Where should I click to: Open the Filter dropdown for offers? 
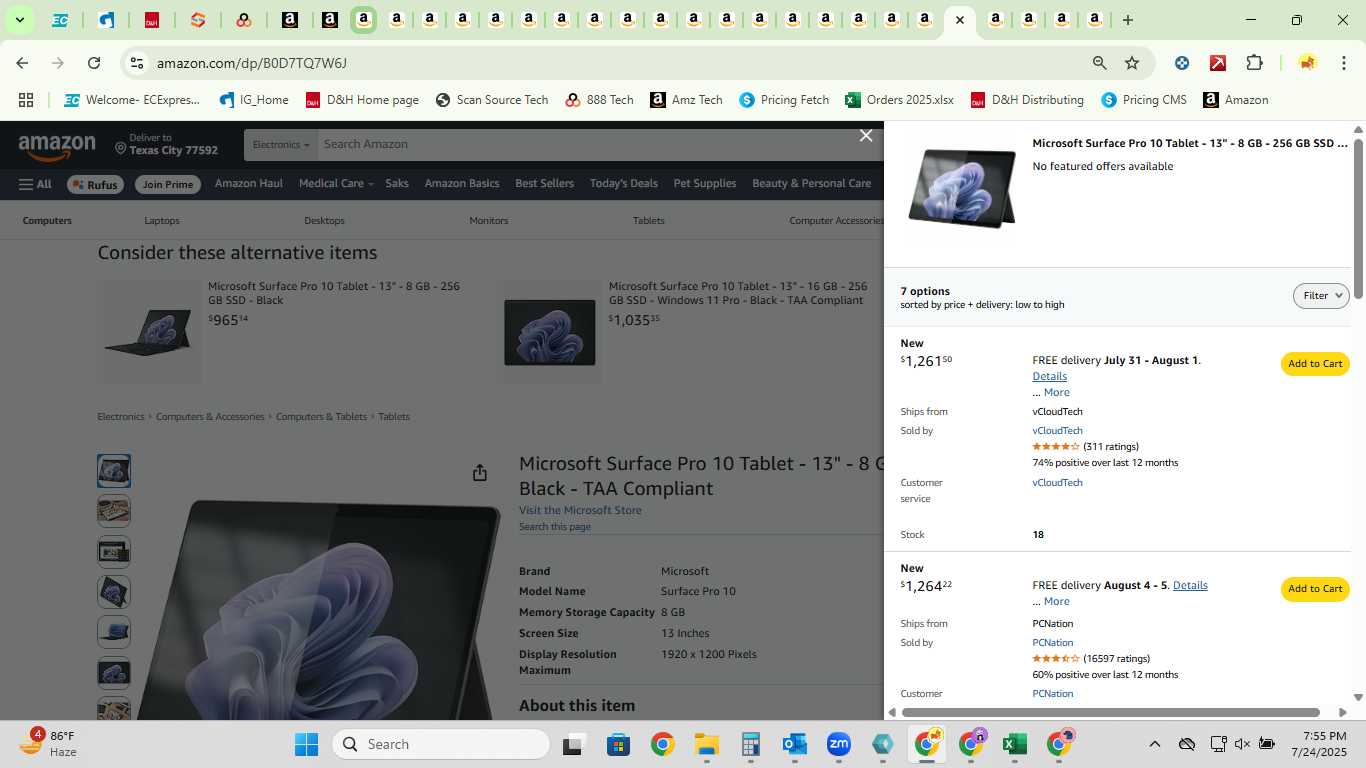[x=1321, y=296]
